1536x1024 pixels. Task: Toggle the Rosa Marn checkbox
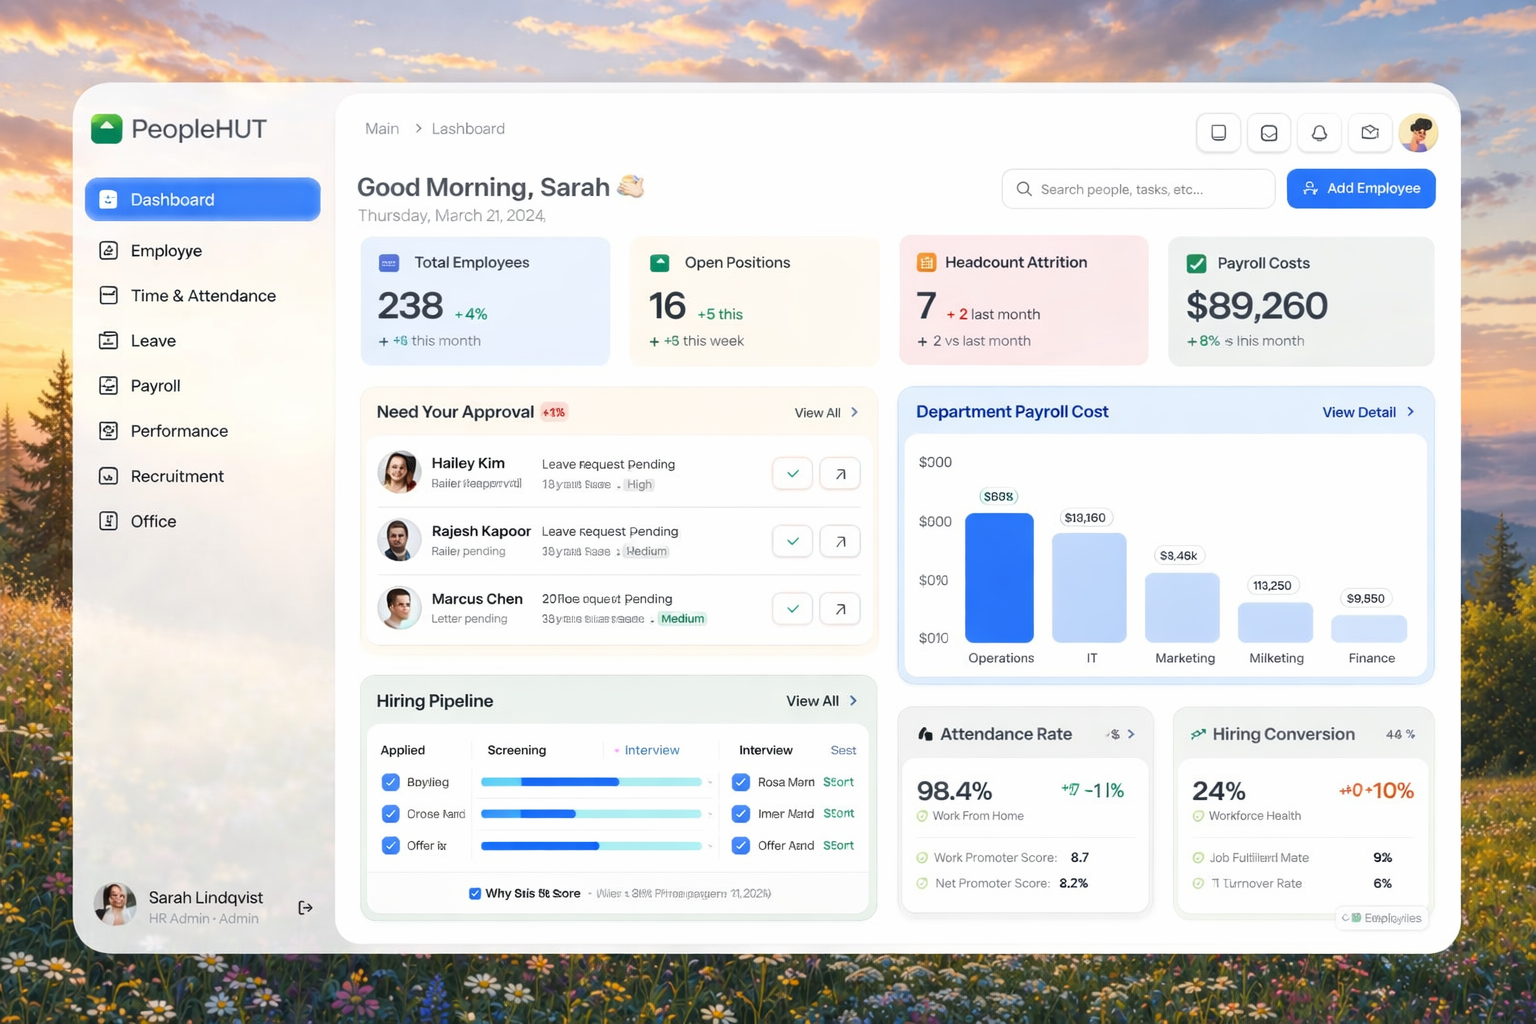pos(741,782)
